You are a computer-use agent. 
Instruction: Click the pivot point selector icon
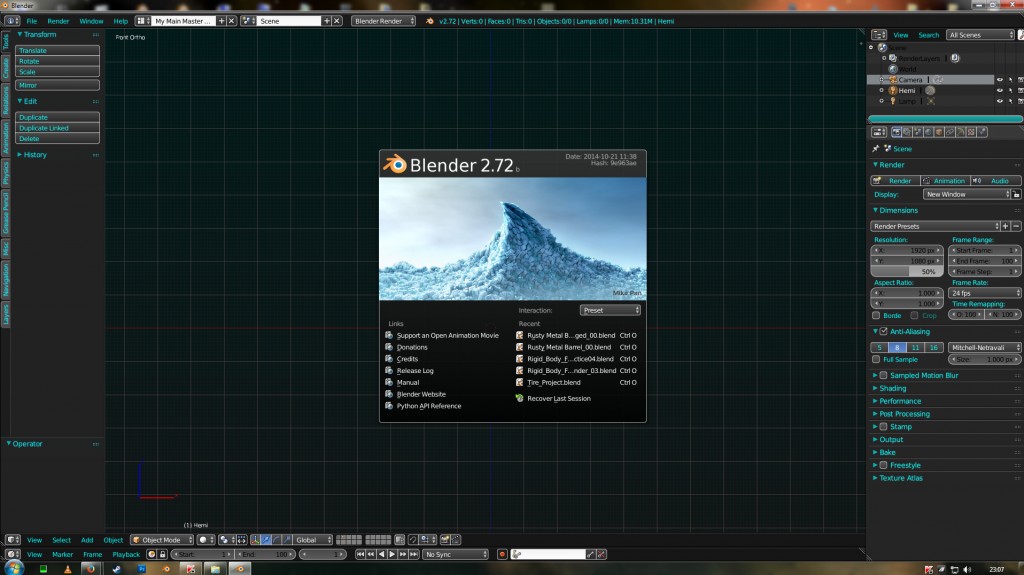[x=227, y=540]
